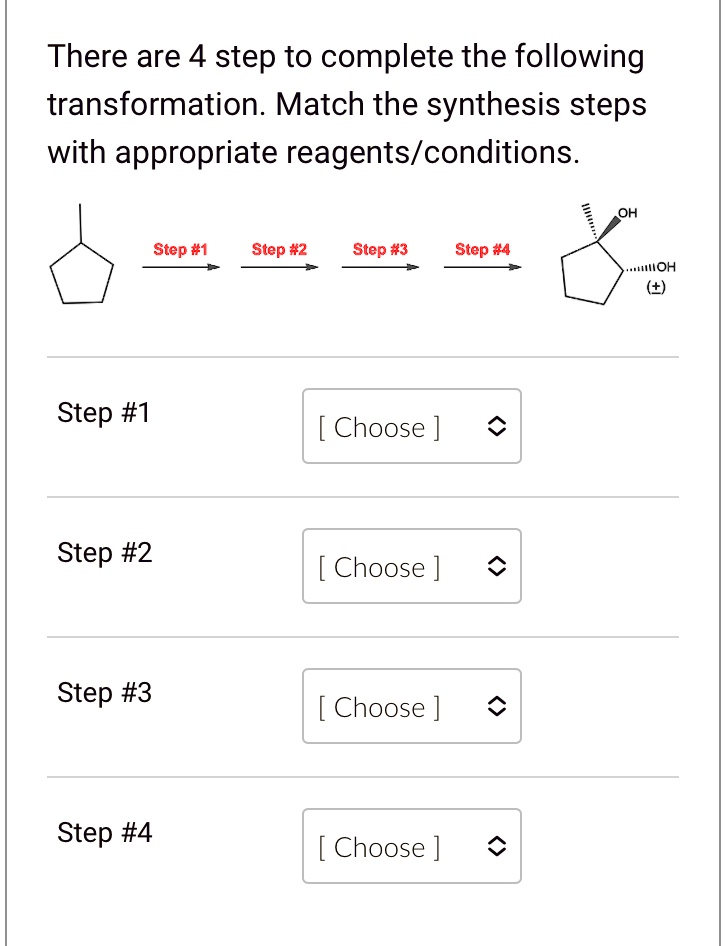Click the Step #1 dropdown chevron arrows
This screenshot has width=725, height=946.
coord(495,427)
